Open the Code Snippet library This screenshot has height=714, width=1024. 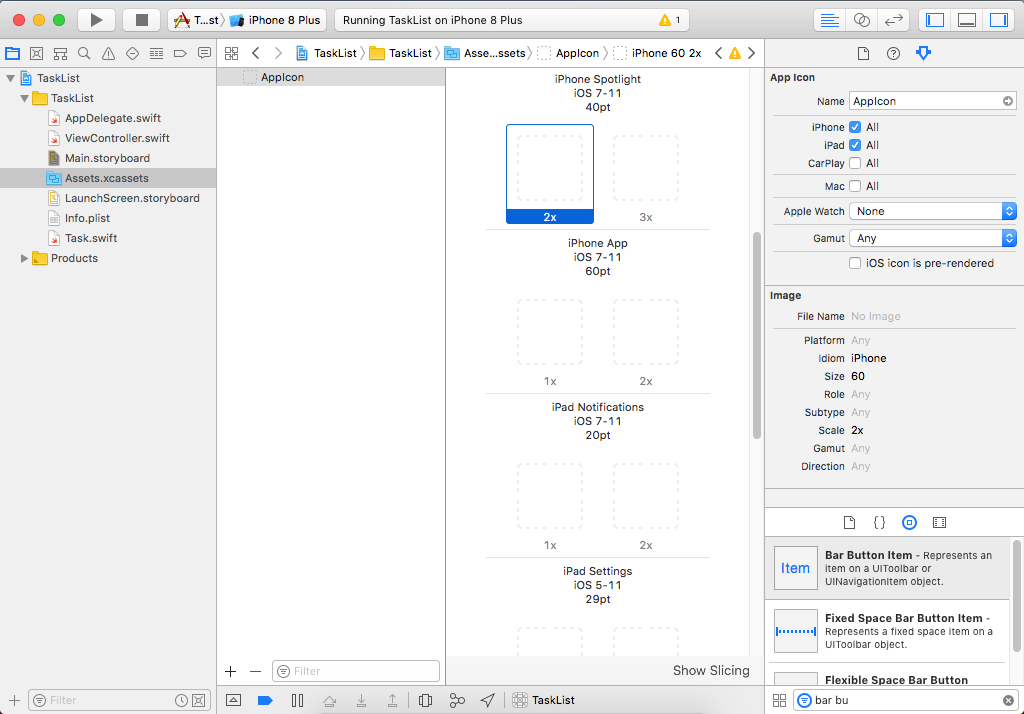pos(879,522)
